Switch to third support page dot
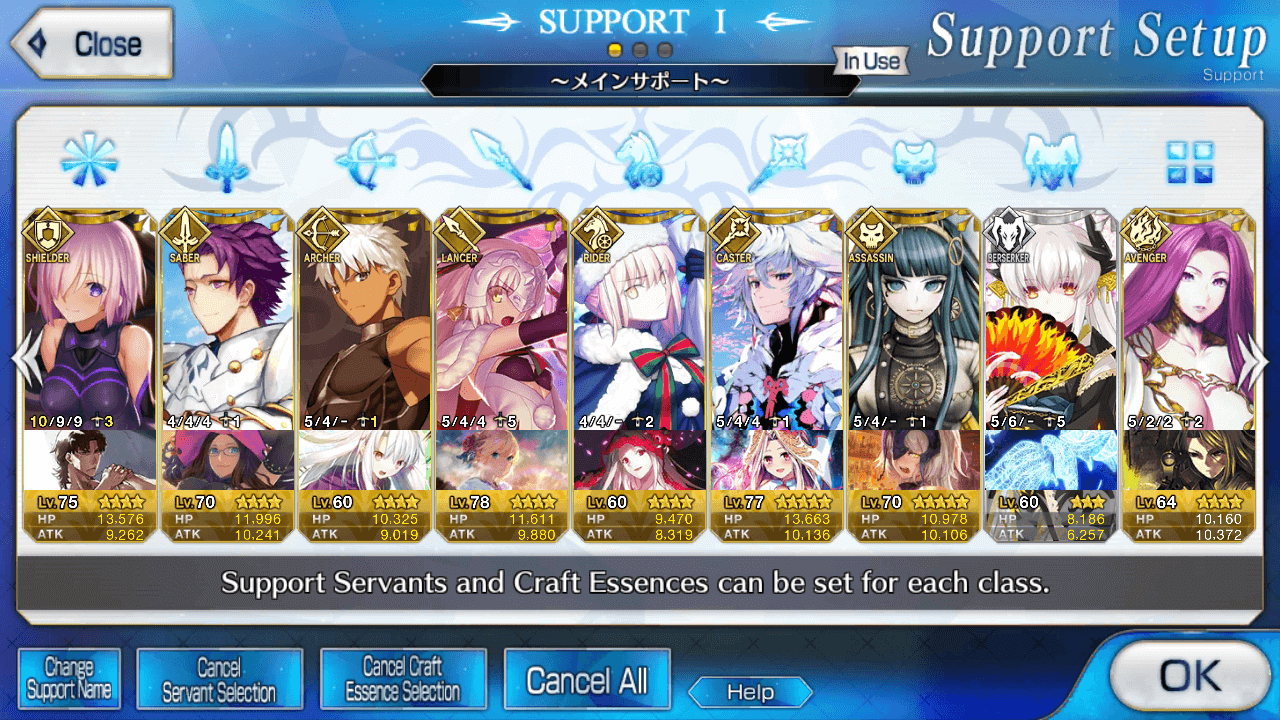 665,49
